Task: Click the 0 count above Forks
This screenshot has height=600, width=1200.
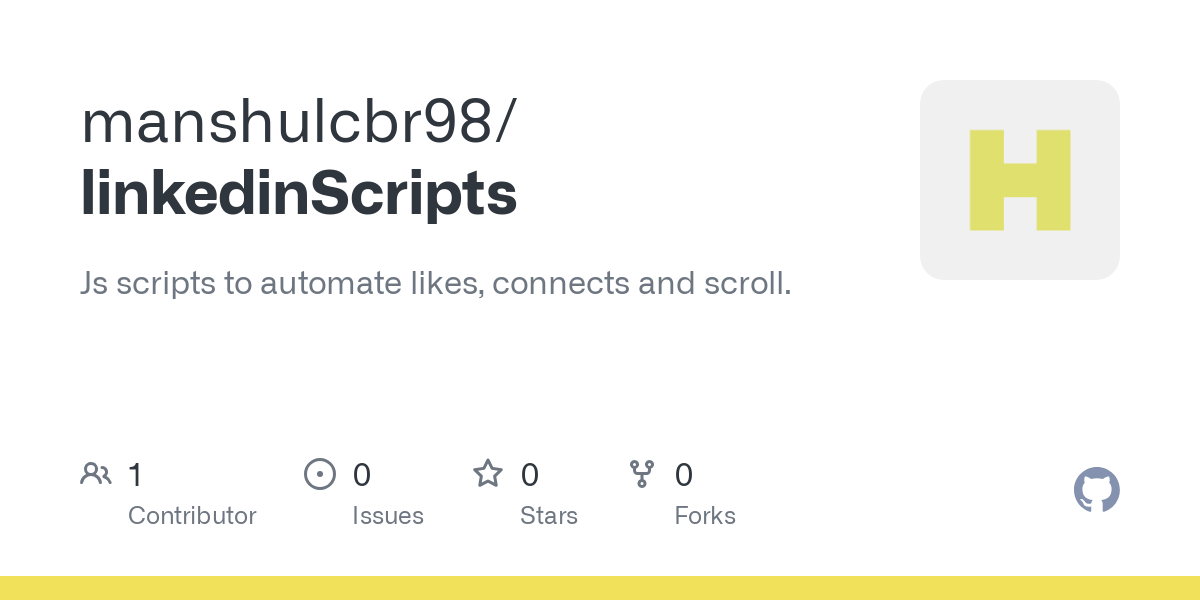Action: [684, 474]
